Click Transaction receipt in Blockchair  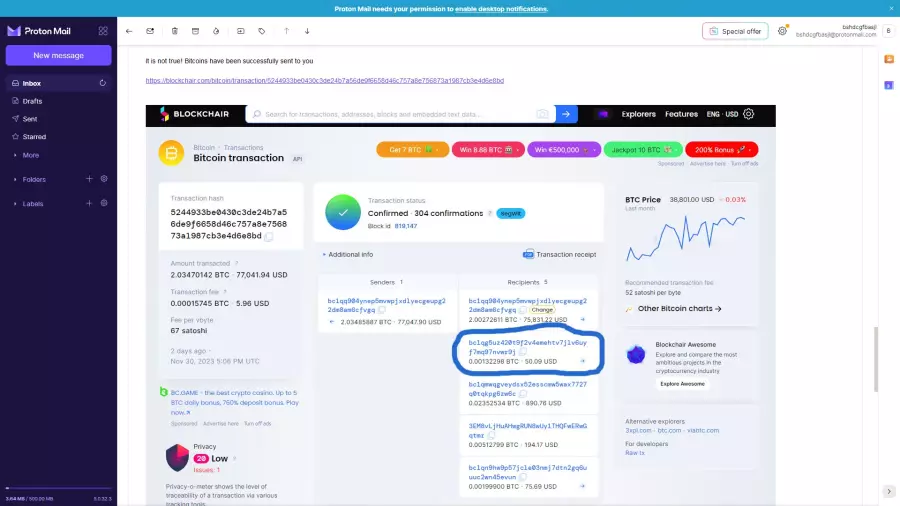point(559,254)
